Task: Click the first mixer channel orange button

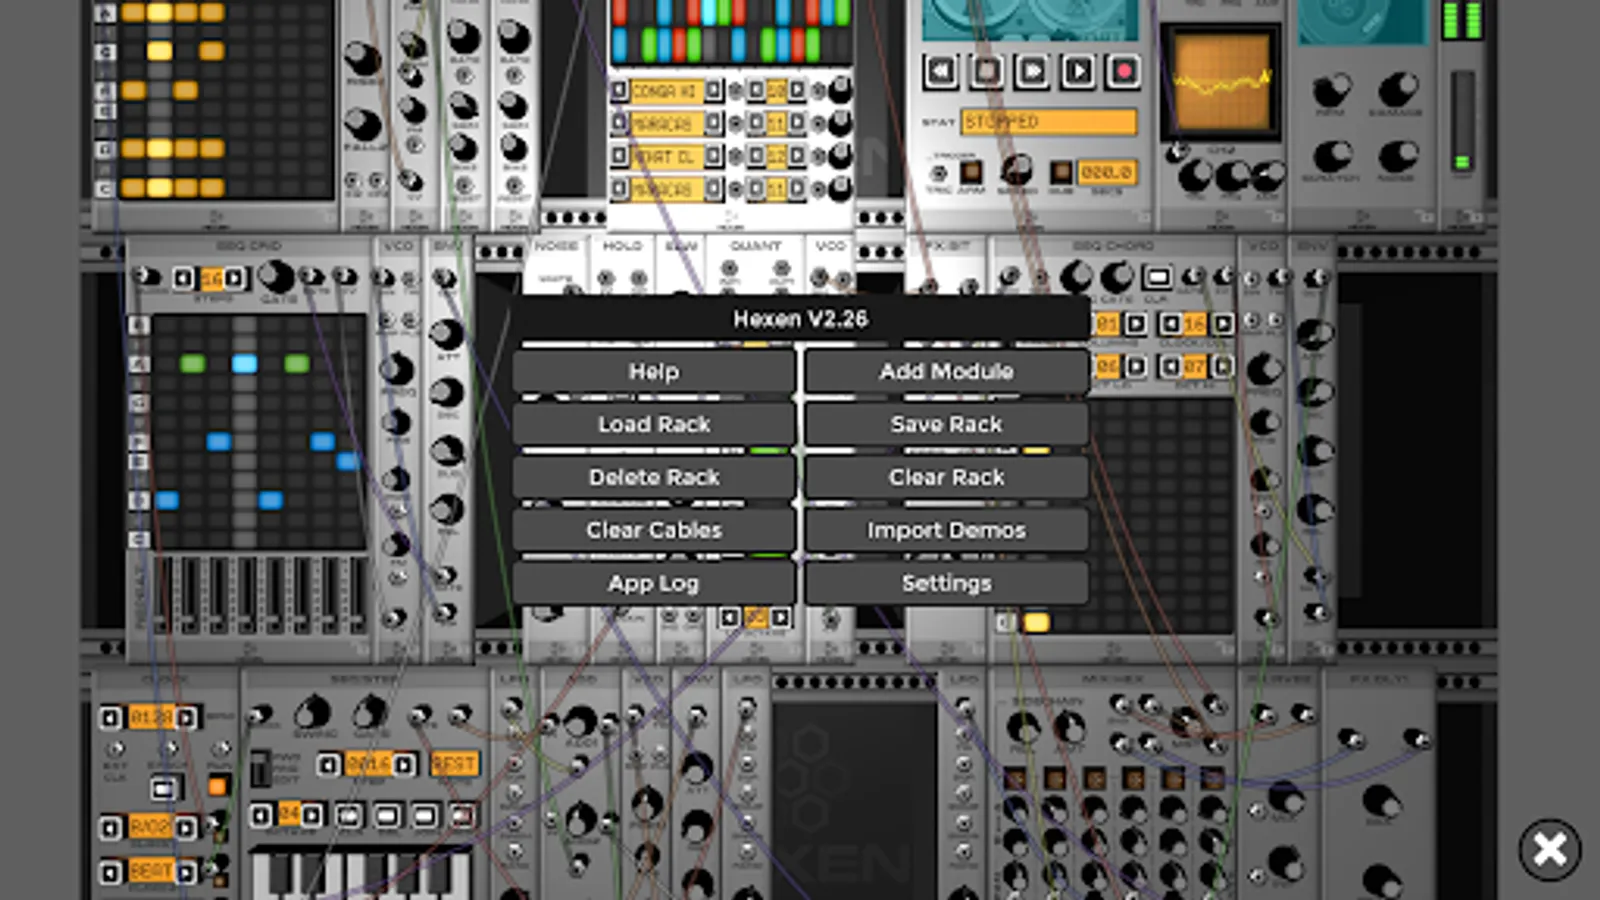Action: point(1014,778)
